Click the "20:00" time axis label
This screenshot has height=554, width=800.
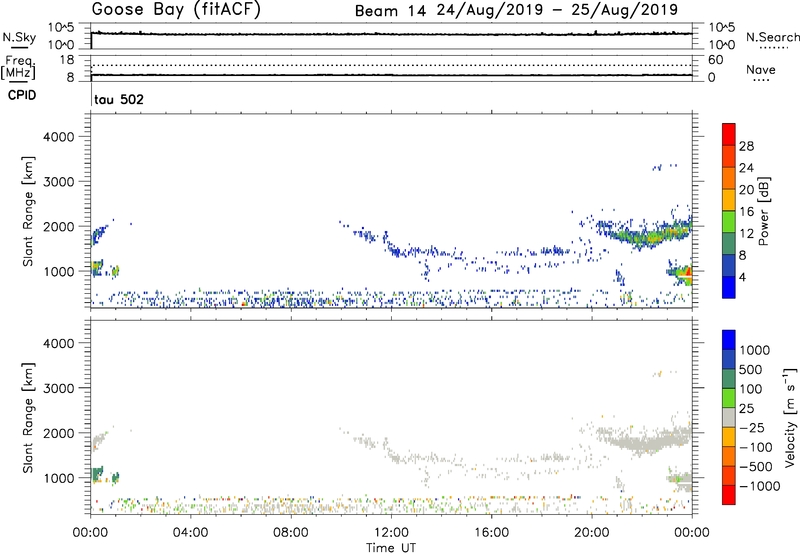tap(591, 533)
